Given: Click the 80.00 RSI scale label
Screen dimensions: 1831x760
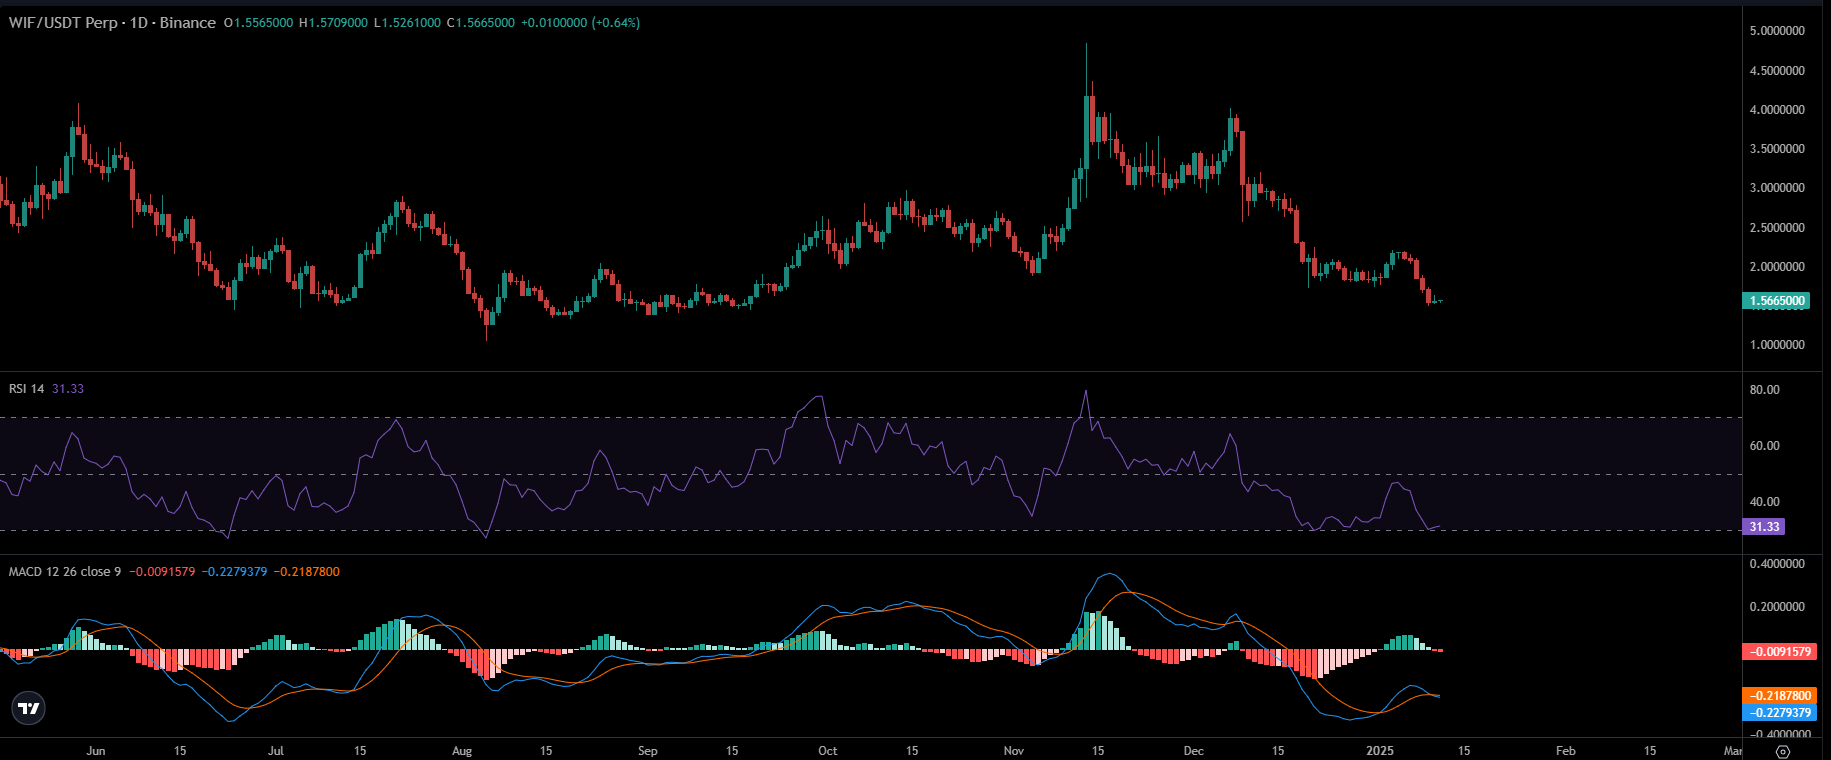Looking at the screenshot, I should (1764, 390).
